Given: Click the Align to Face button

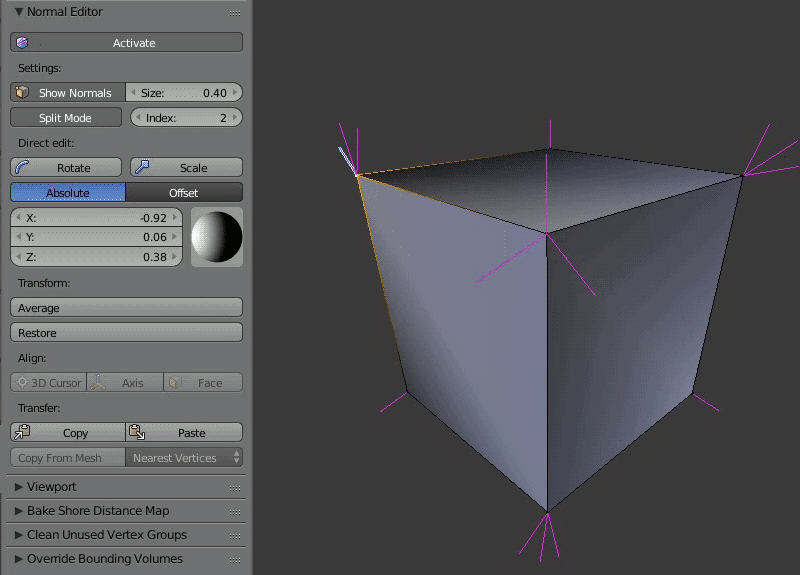Looking at the screenshot, I should click(x=203, y=382).
